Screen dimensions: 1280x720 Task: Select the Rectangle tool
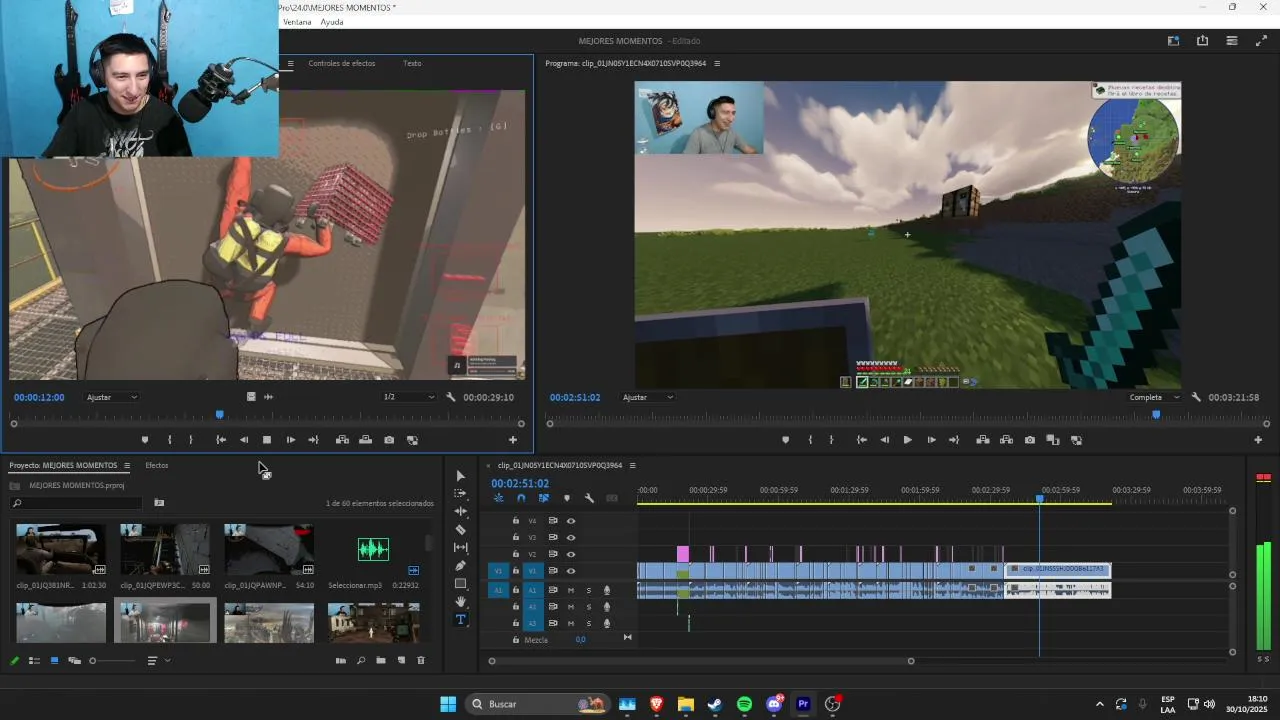460,583
